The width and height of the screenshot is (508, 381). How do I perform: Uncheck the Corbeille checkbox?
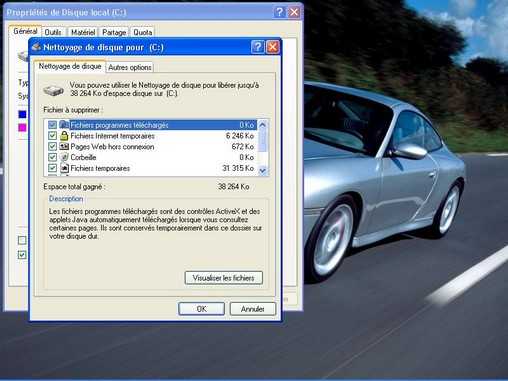pyautogui.click(x=52, y=157)
